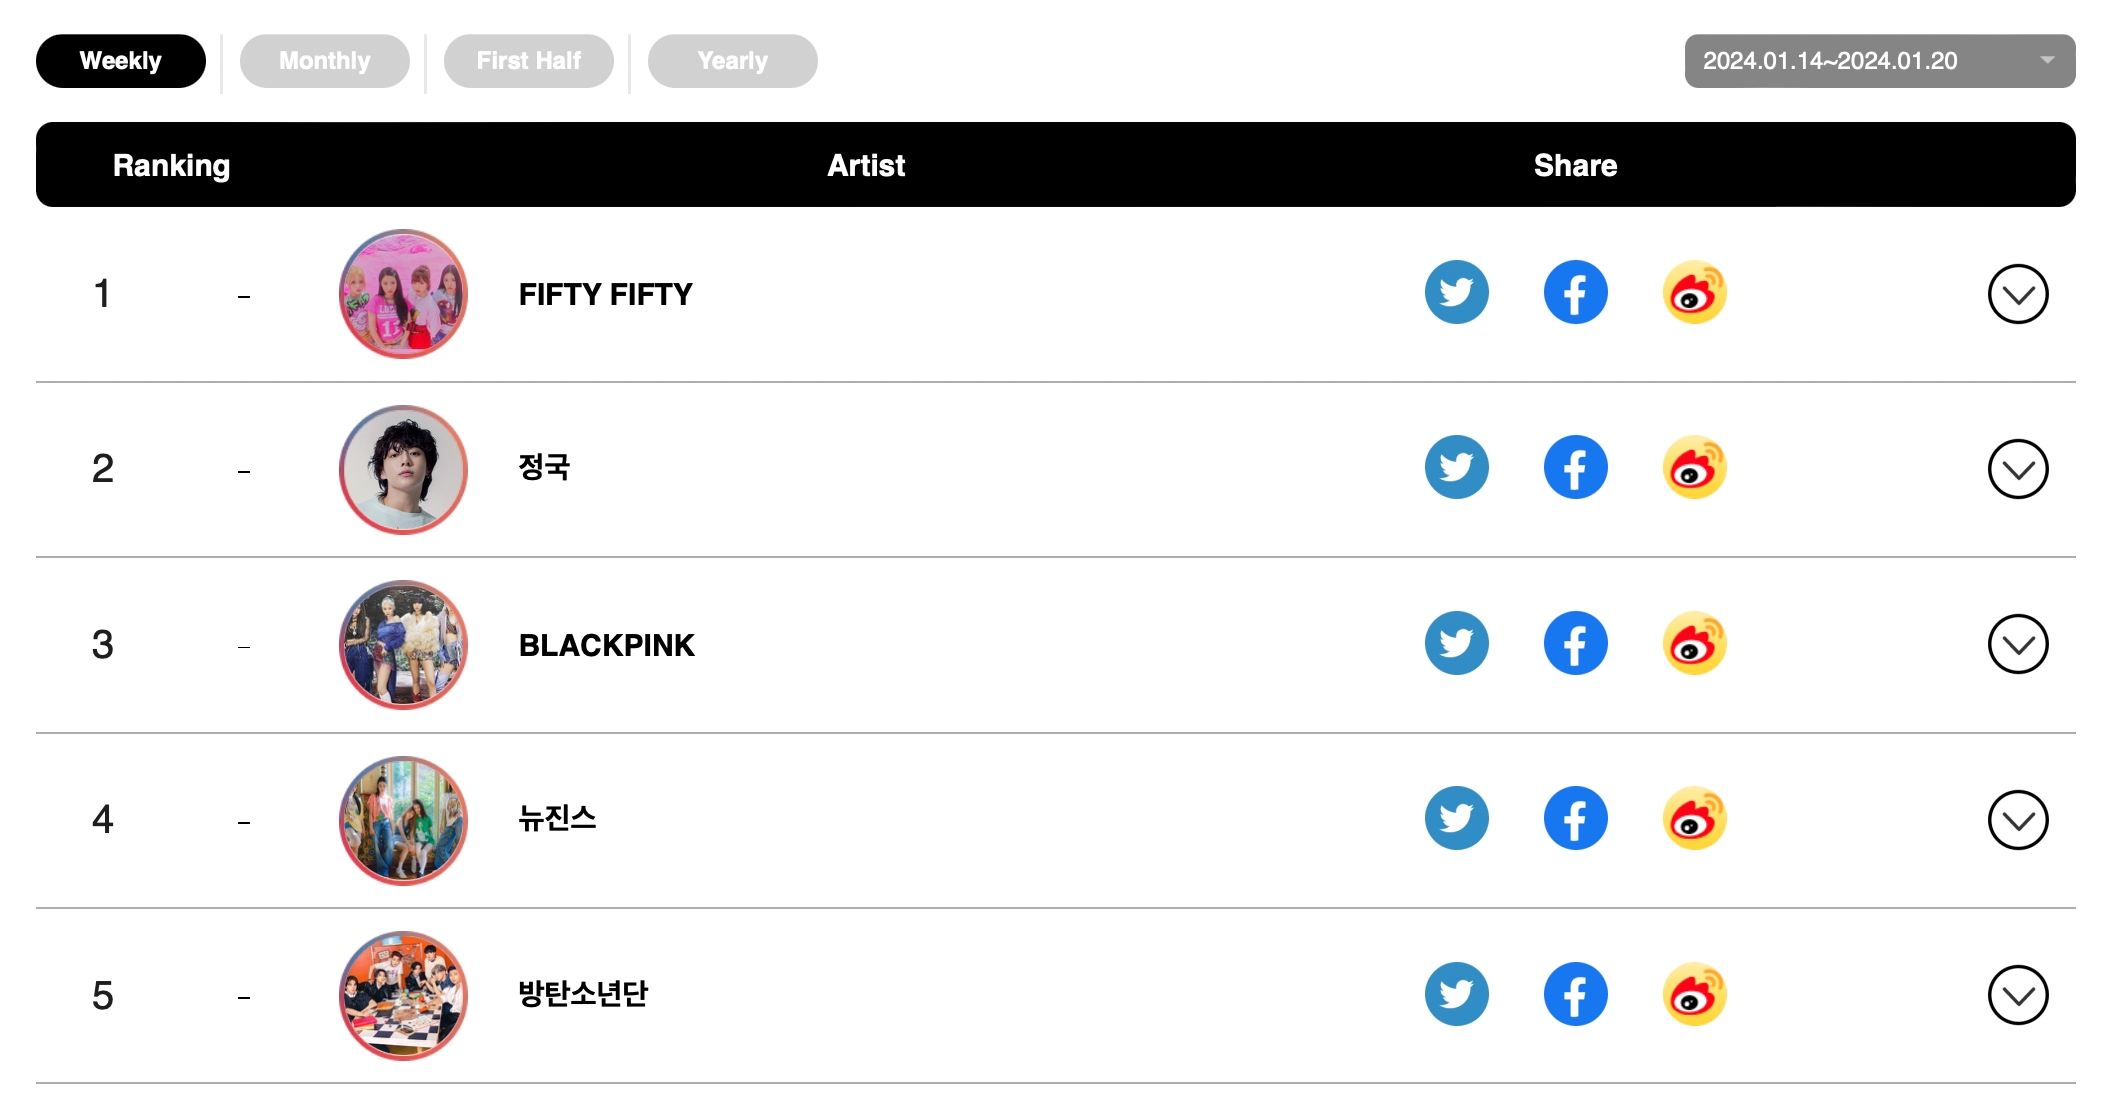Share 뉴진스 on Twitter

coord(1456,819)
